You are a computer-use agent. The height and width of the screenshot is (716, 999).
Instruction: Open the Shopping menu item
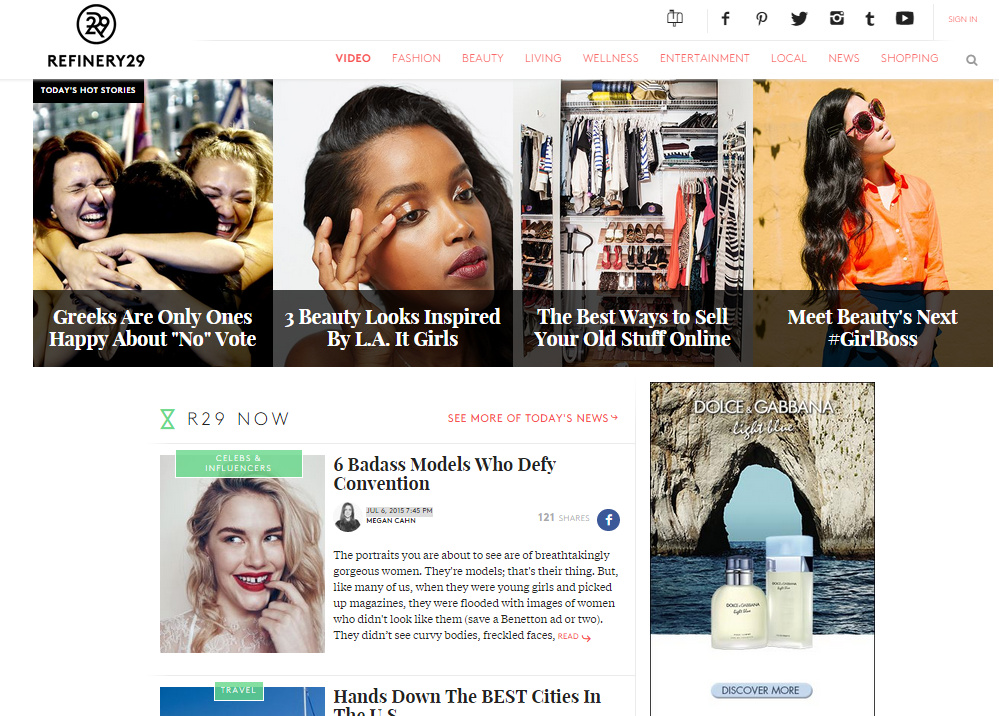909,58
